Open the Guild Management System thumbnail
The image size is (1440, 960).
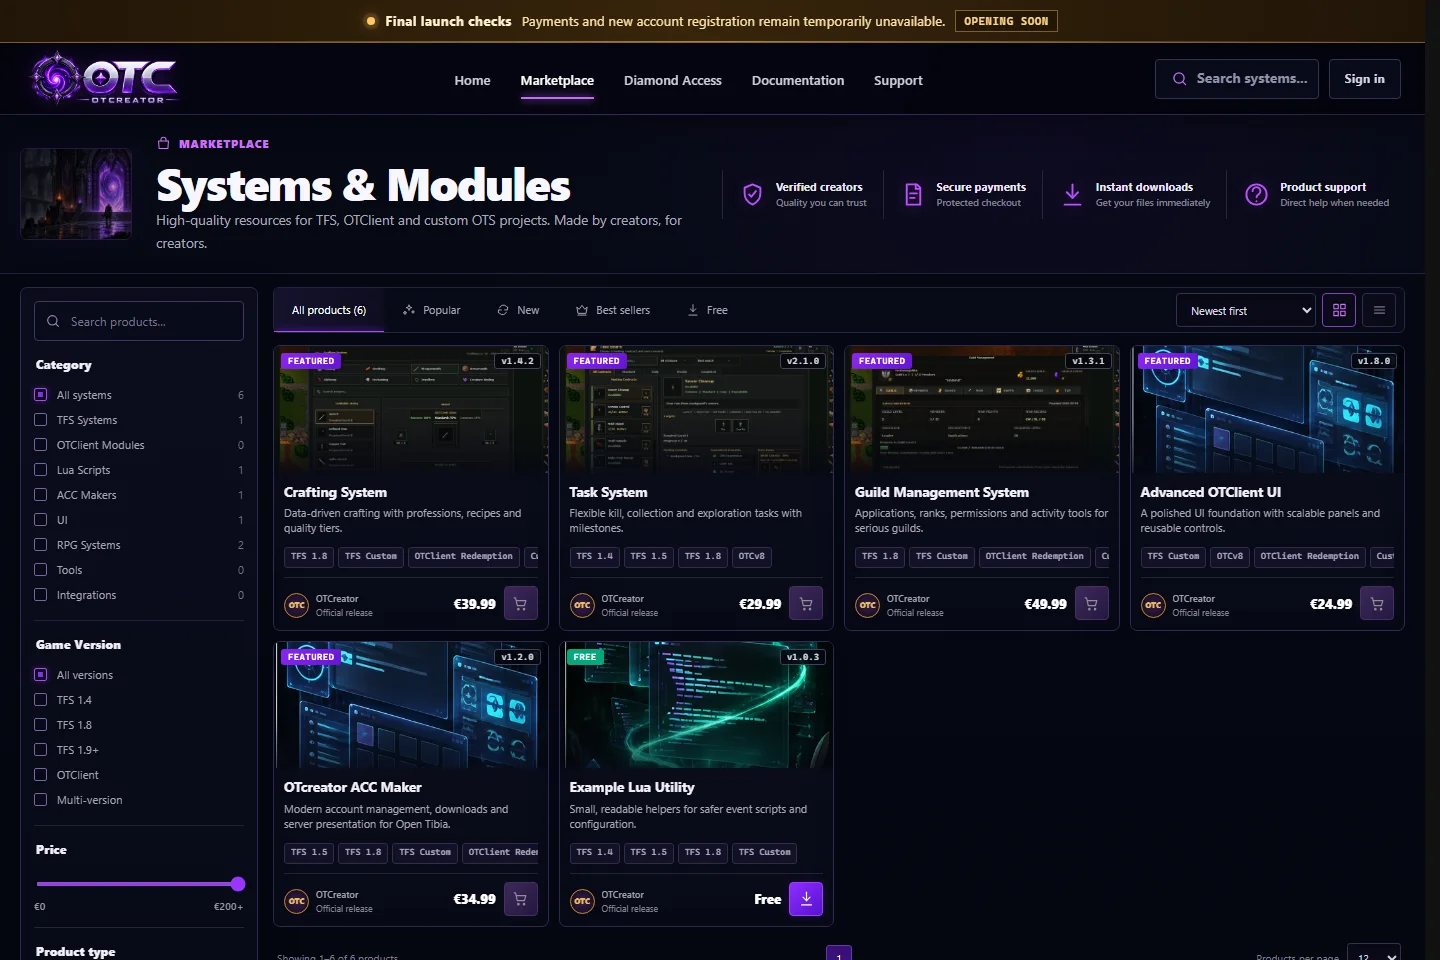tap(984, 409)
